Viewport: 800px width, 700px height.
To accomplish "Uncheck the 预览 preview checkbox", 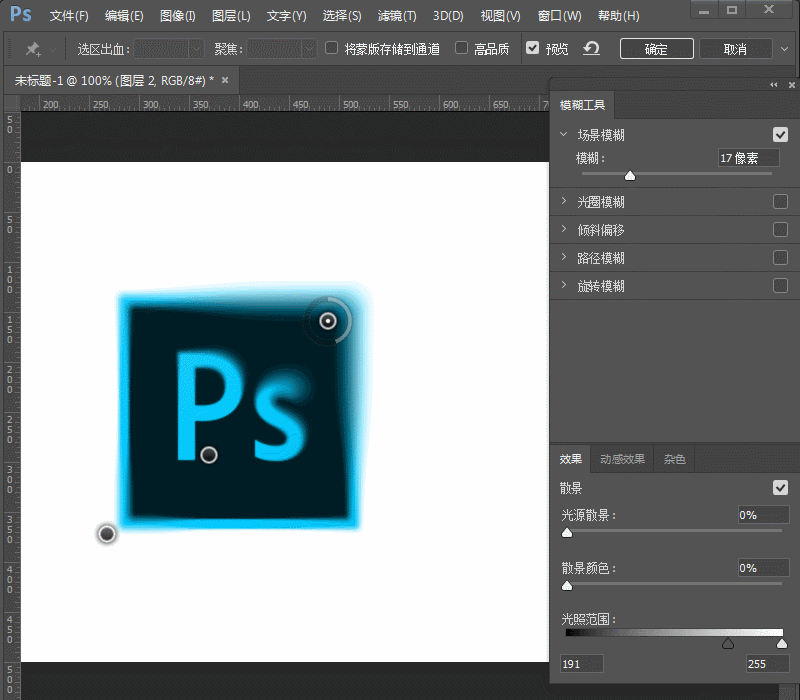I will pos(532,48).
